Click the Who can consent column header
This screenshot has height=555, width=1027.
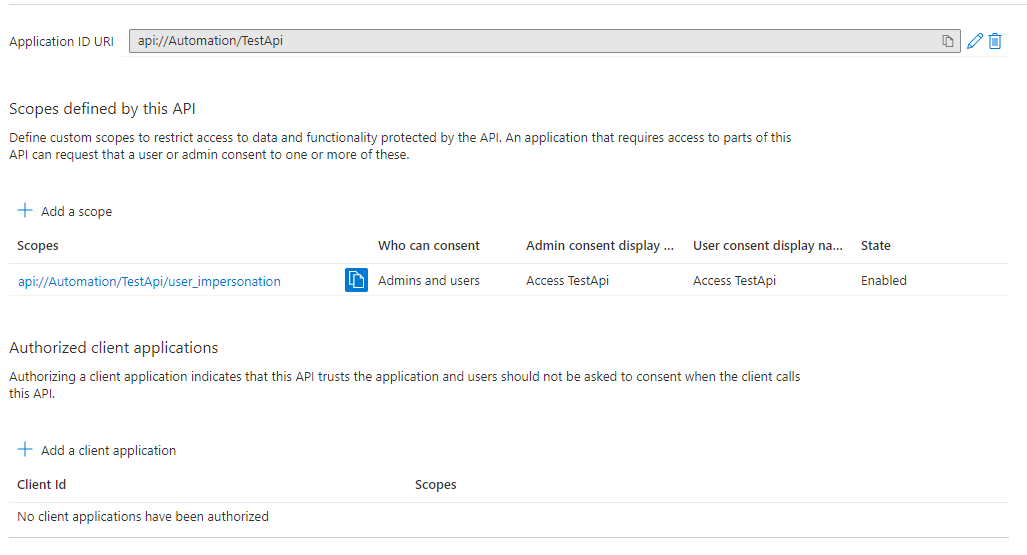click(x=428, y=245)
